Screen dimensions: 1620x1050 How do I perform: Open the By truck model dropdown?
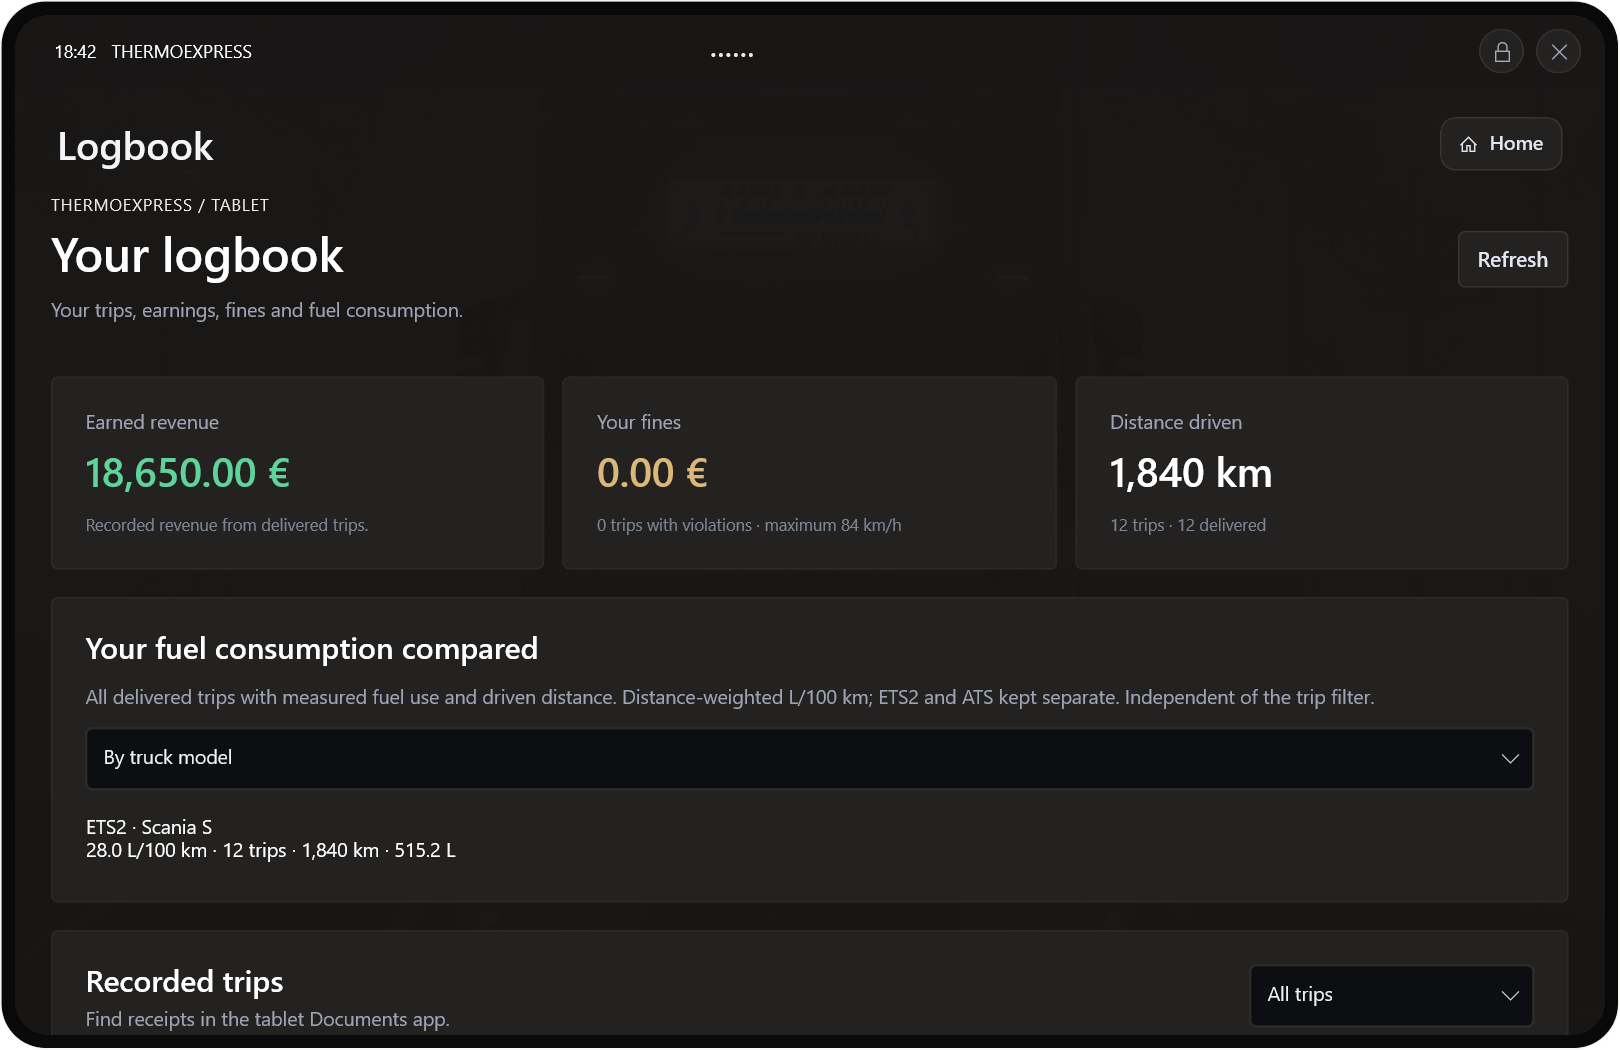pyautogui.click(x=809, y=759)
